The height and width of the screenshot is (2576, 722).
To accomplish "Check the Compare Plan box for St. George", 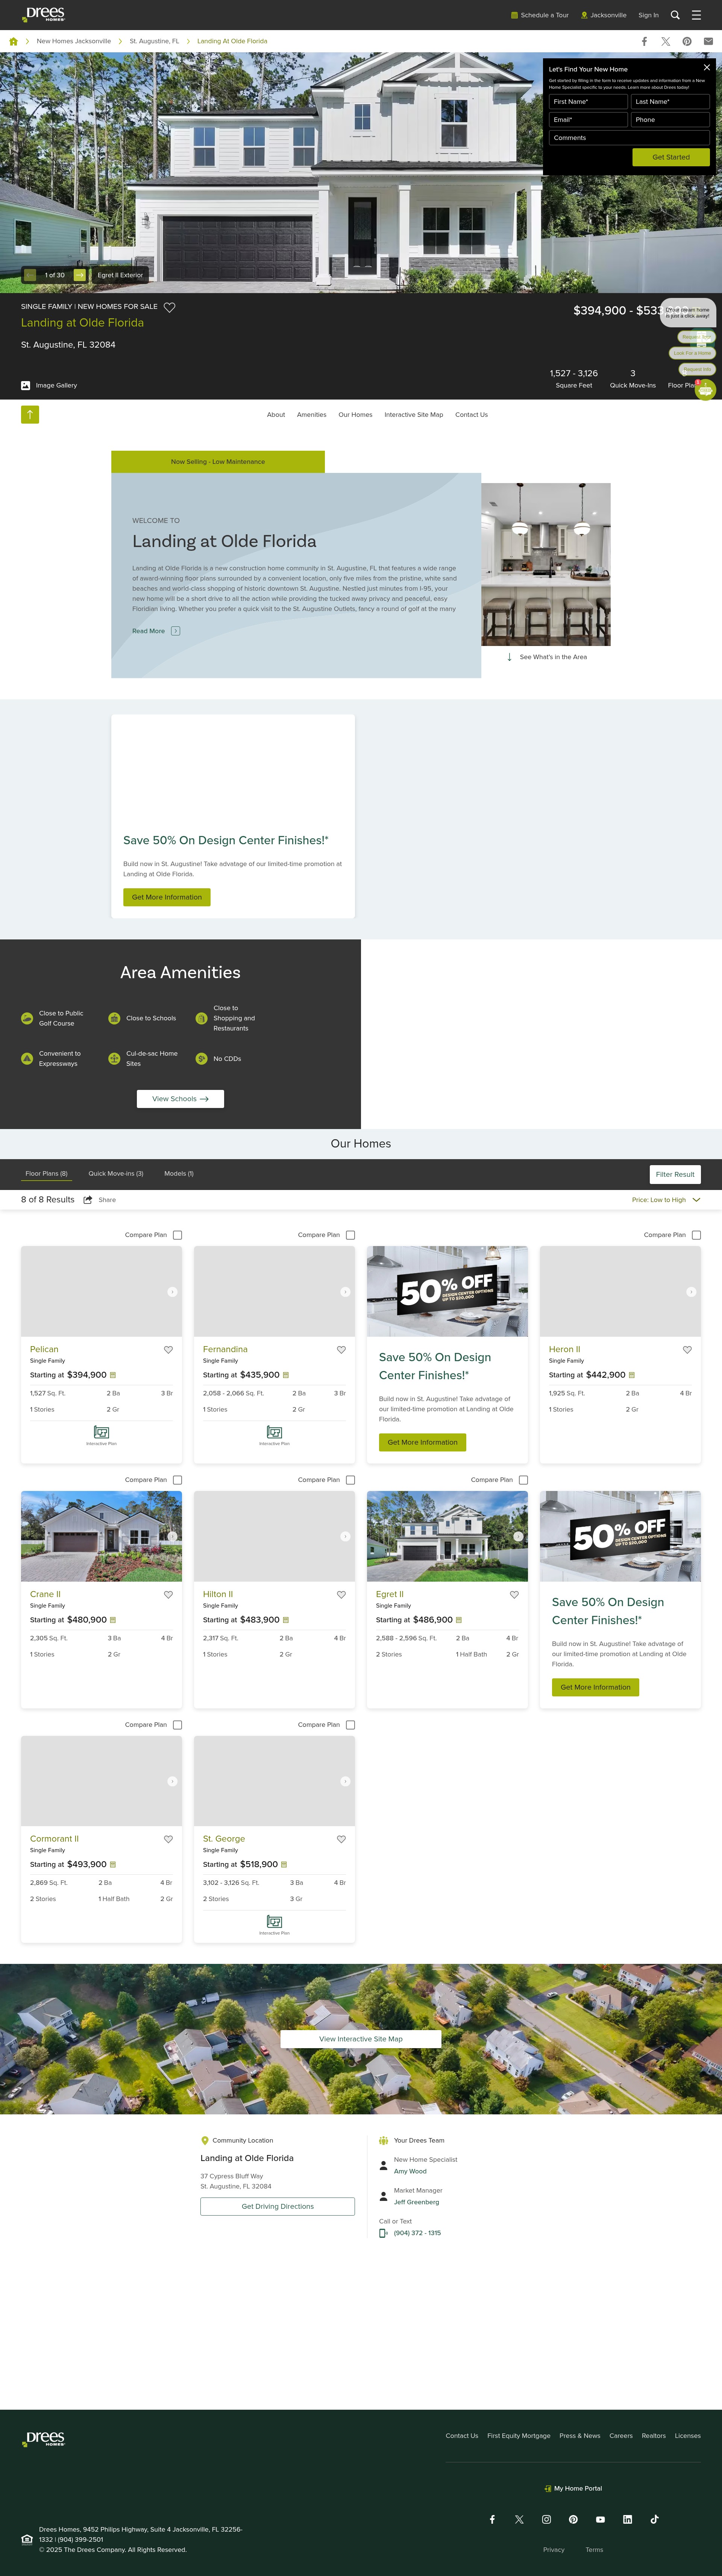I will pyautogui.click(x=350, y=1725).
